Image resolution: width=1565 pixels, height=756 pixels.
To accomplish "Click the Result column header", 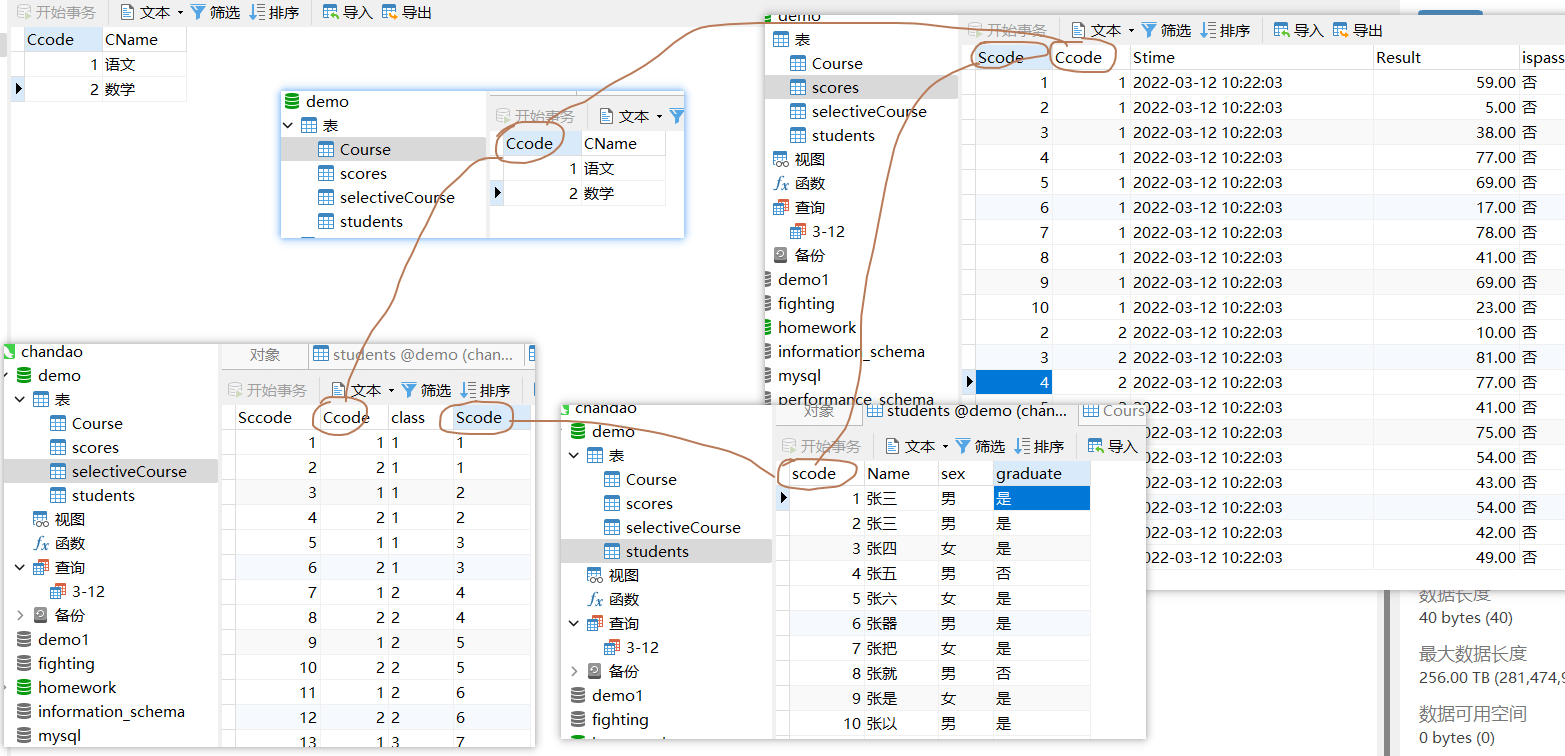I will coord(1445,58).
